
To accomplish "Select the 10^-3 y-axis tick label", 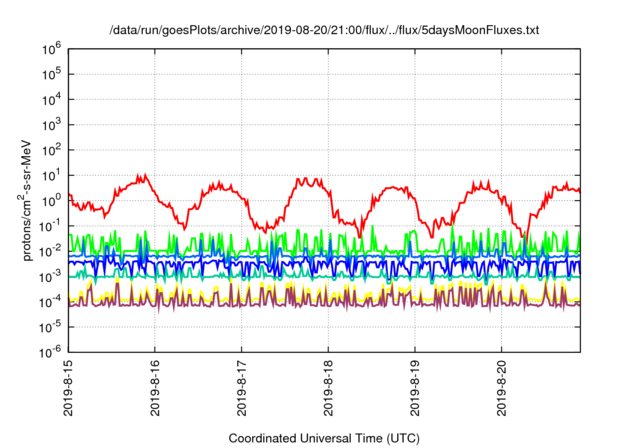I will [x=51, y=277].
